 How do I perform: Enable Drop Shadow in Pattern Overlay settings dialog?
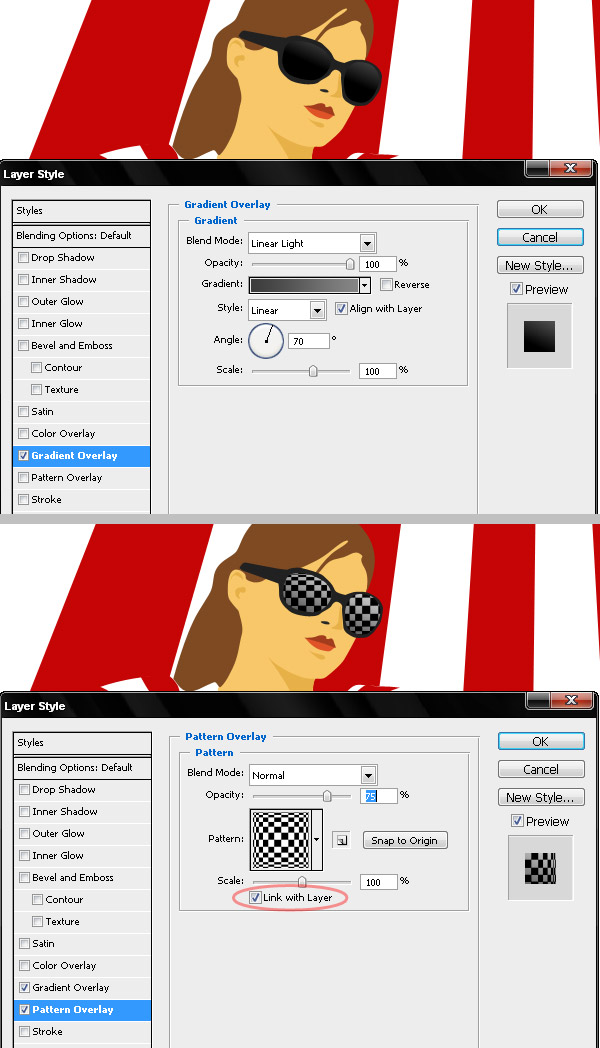[25, 789]
